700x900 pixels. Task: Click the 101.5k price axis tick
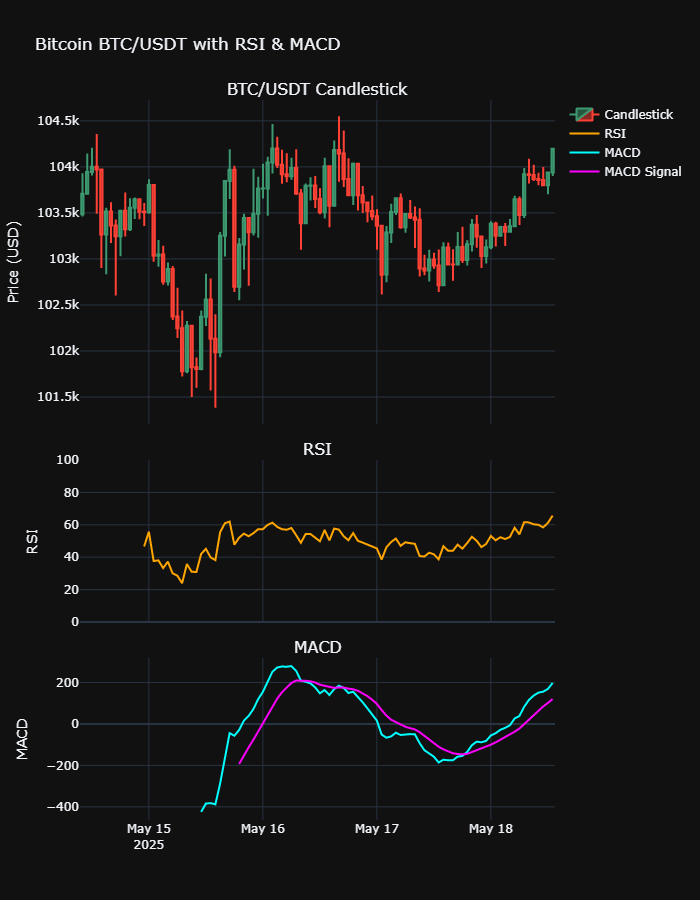point(58,397)
